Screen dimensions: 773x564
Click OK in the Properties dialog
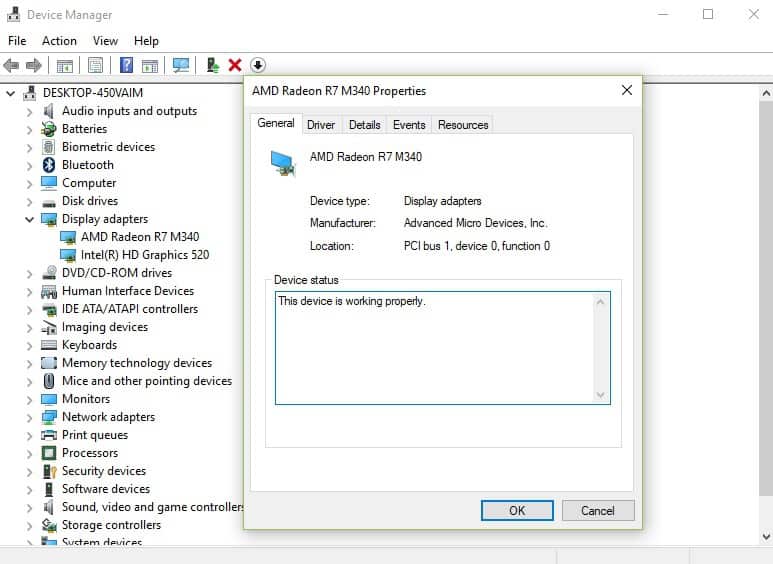pyautogui.click(x=517, y=510)
